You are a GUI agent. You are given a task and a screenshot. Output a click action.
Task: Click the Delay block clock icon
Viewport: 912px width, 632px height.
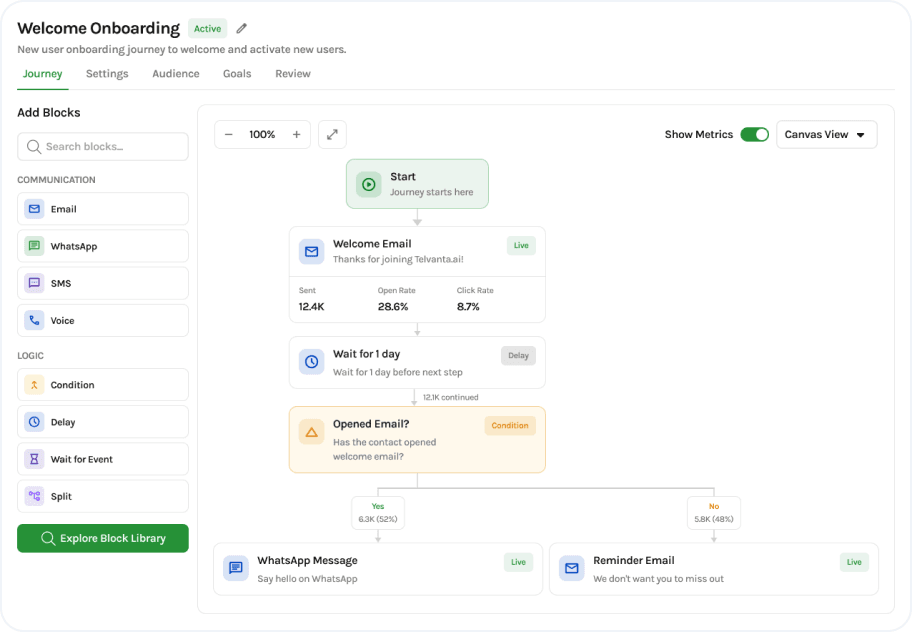click(x=34, y=422)
